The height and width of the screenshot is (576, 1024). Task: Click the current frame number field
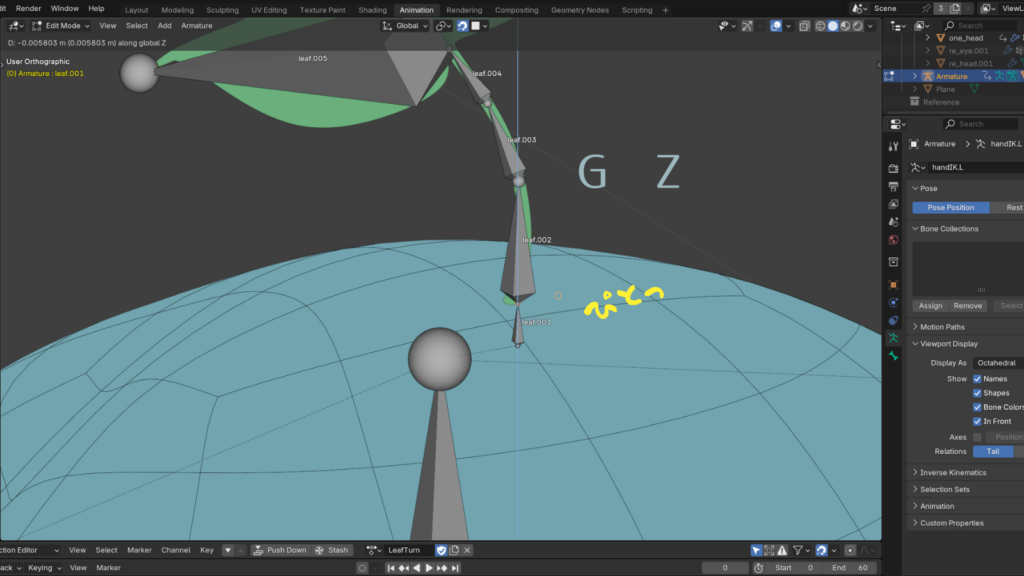[725, 568]
